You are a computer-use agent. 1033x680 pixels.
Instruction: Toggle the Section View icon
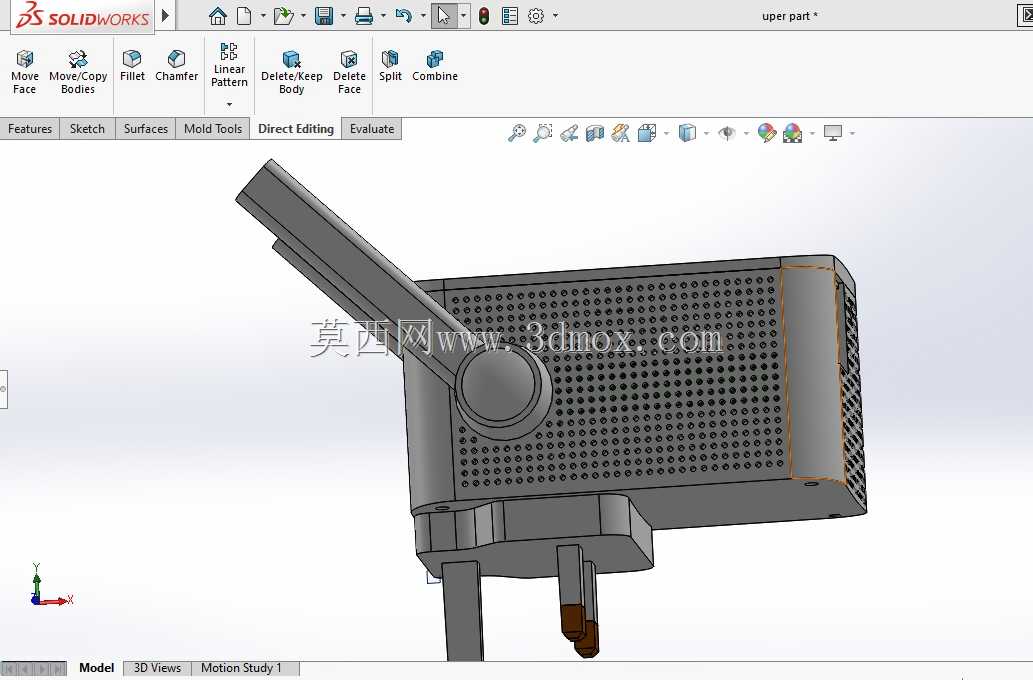595,133
